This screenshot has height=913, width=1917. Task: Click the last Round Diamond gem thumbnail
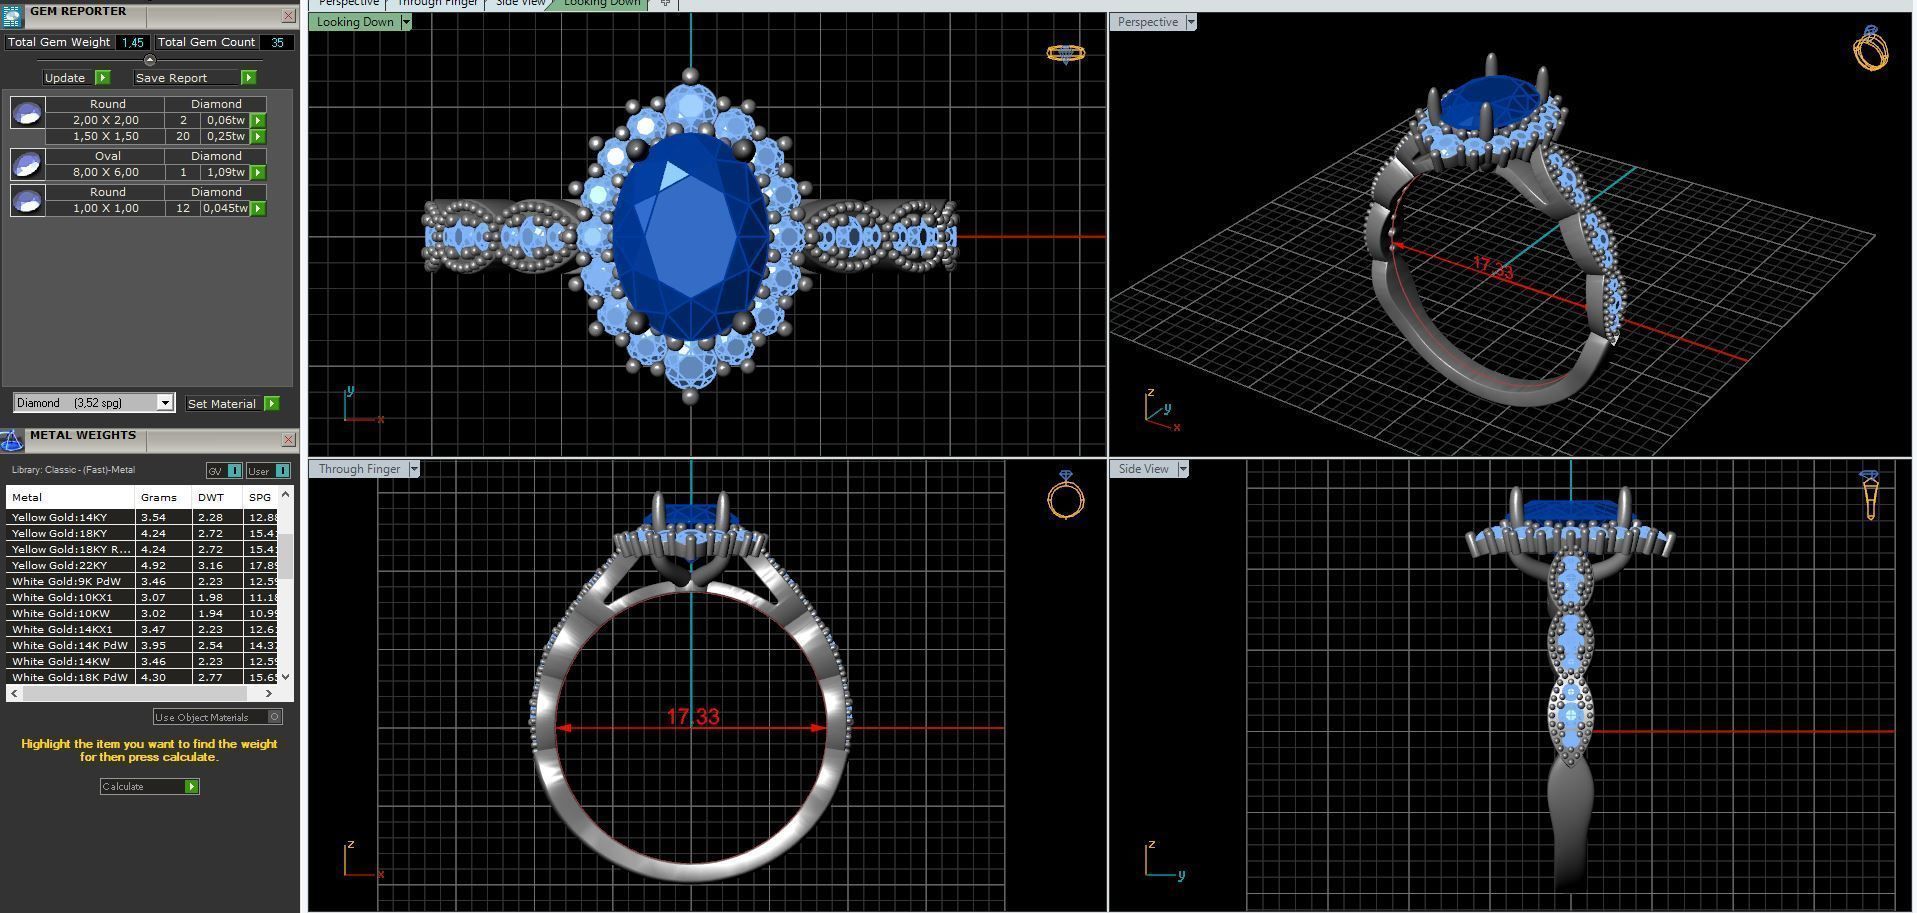point(27,200)
